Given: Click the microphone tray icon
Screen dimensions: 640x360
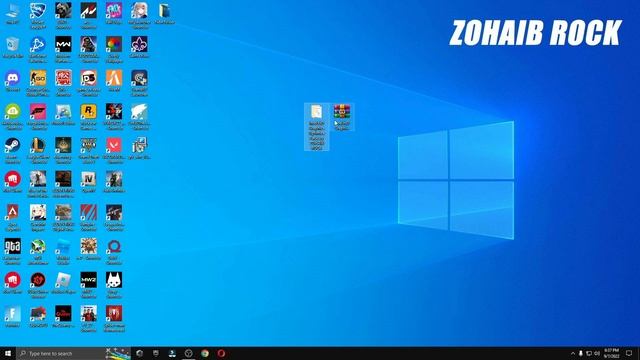Looking at the screenshot, I should [x=581, y=353].
